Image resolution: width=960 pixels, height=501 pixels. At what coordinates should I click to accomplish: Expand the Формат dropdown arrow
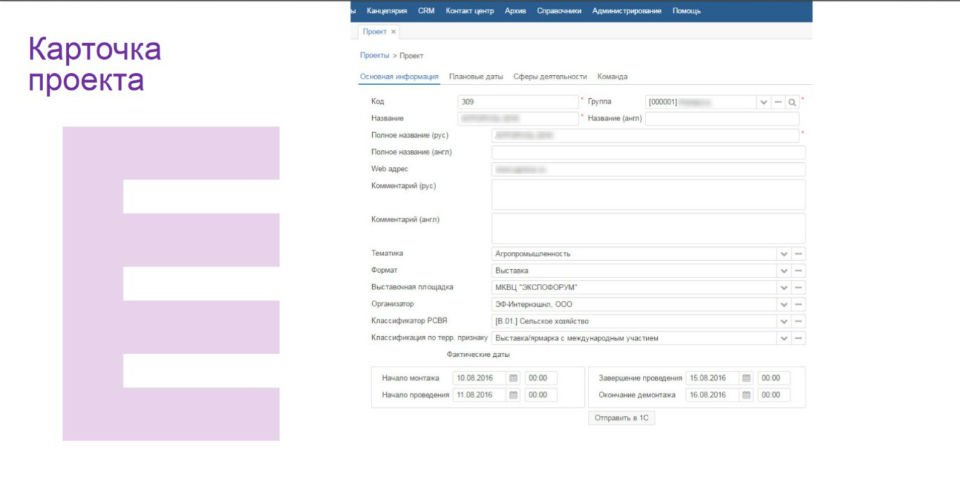pos(784,271)
